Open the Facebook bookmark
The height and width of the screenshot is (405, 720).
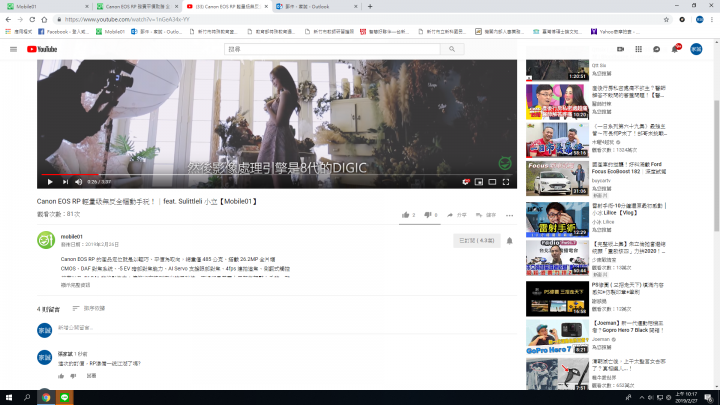63,32
